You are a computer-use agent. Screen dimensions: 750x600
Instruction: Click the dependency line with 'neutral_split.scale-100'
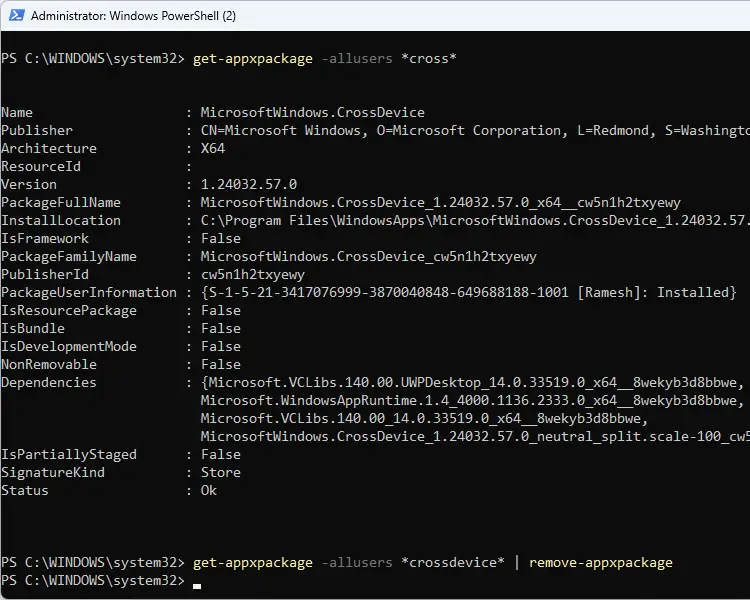coord(475,436)
